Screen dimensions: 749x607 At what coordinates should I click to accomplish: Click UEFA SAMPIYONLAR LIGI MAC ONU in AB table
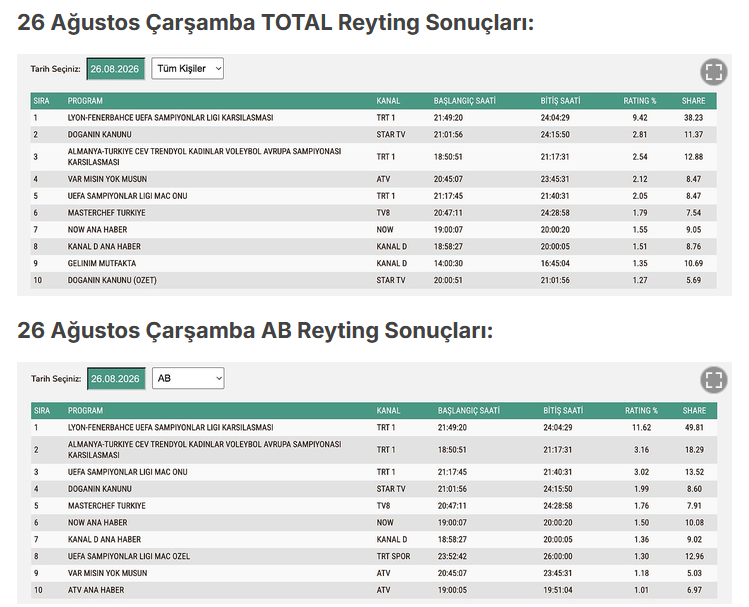coord(128,472)
